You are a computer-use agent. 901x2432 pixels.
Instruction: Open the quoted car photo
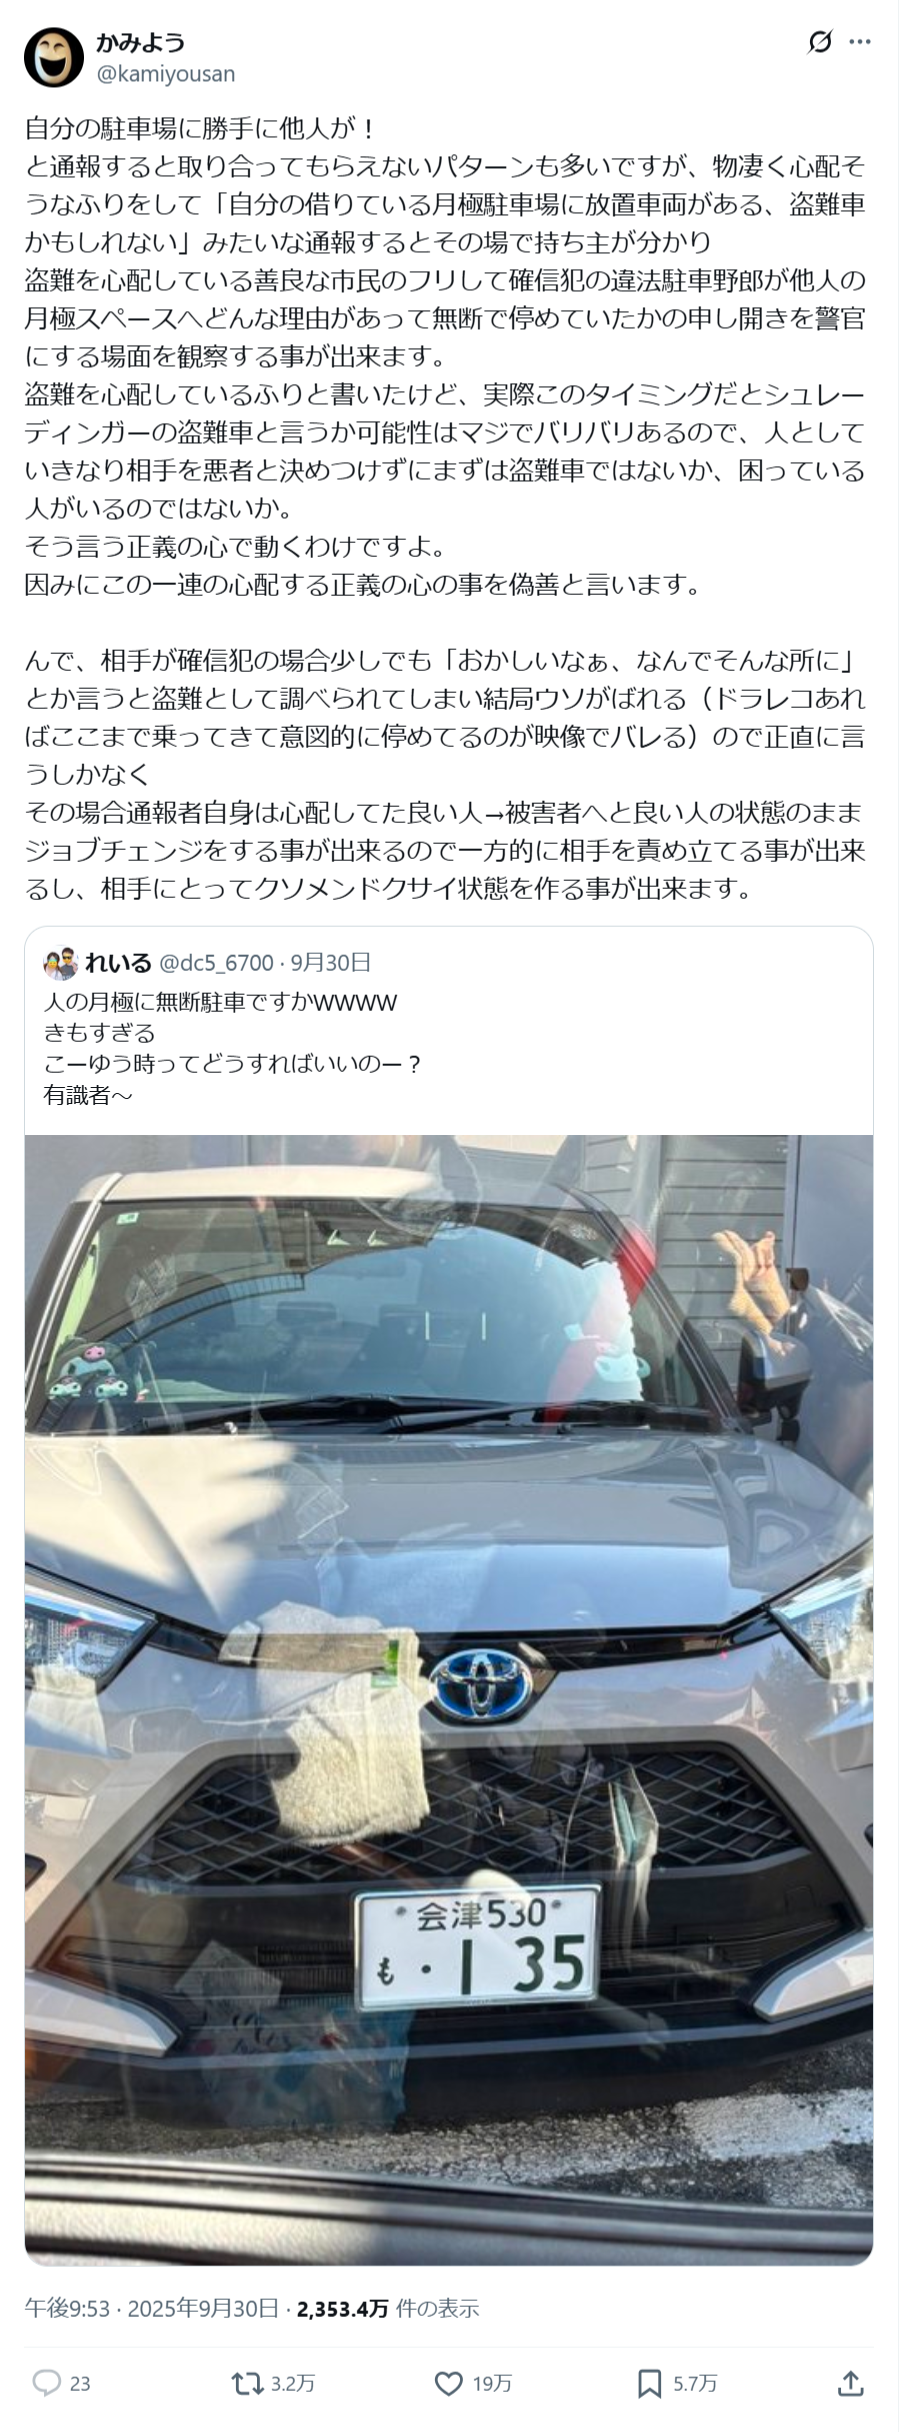coord(449,1699)
